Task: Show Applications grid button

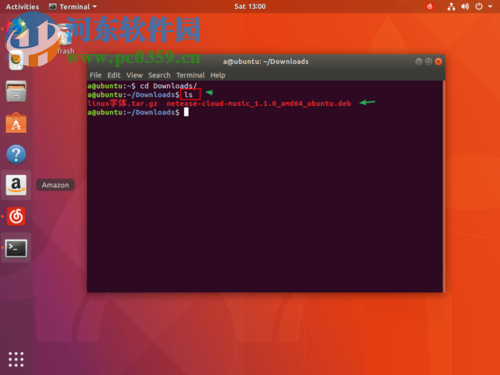Action: coord(16,359)
